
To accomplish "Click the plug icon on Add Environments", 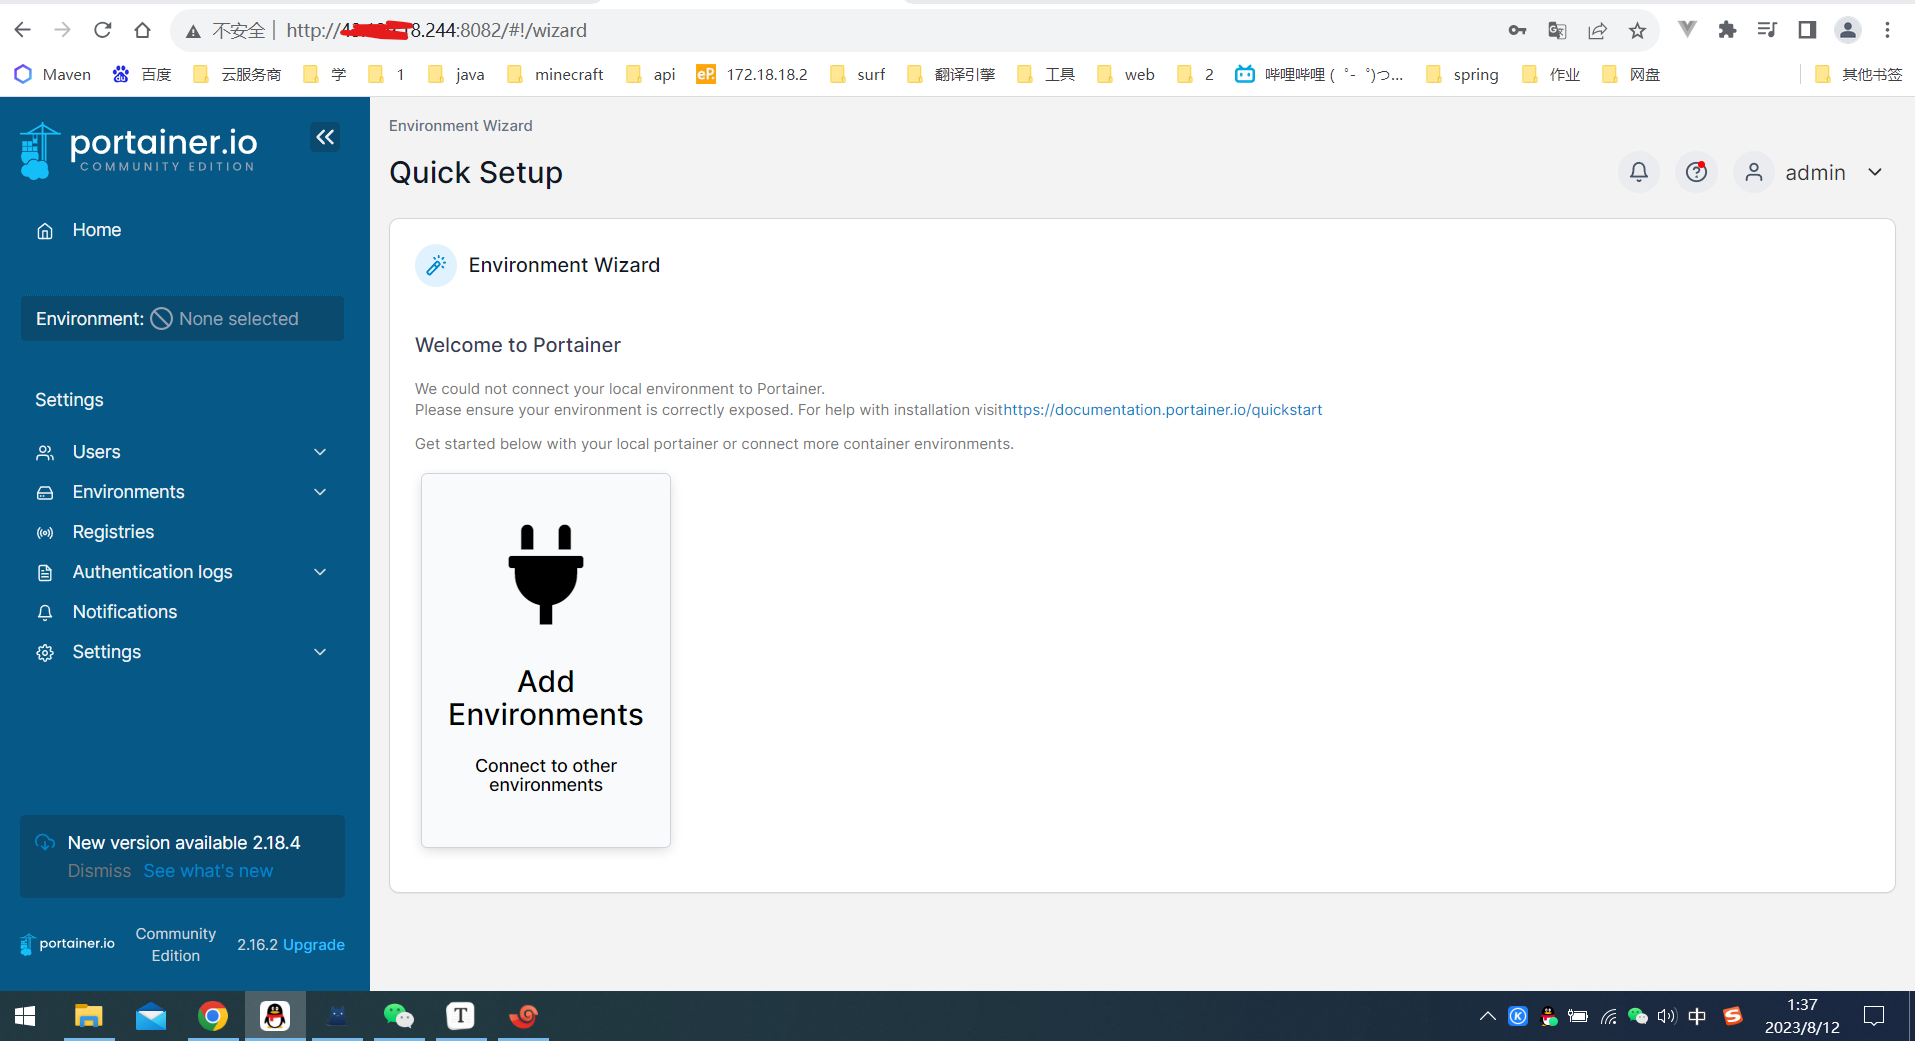I will tap(546, 574).
